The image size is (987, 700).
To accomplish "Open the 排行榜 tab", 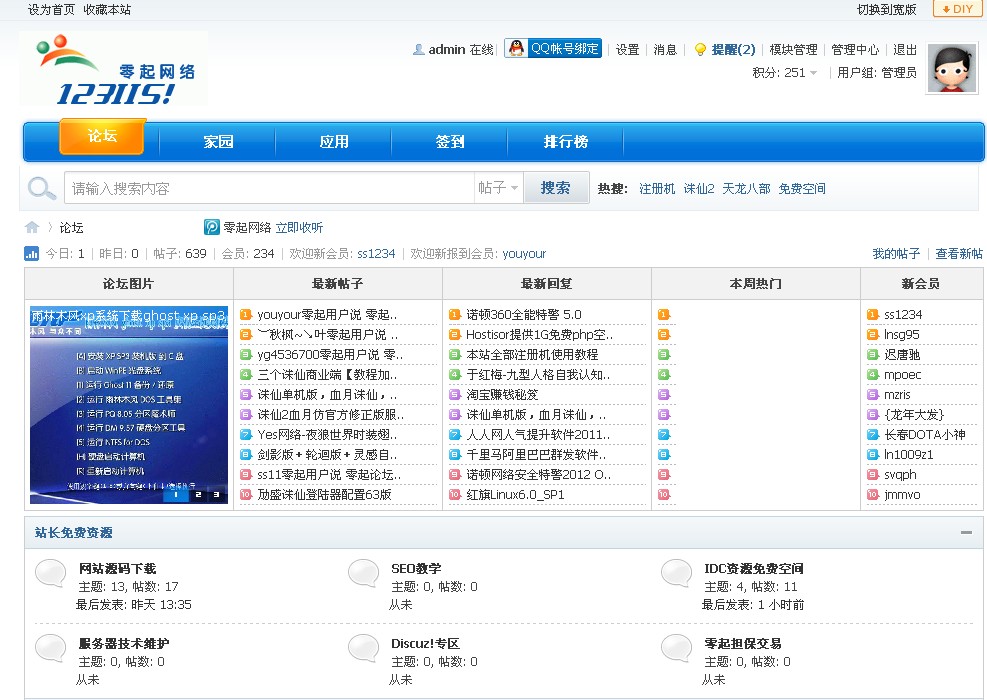I will click(565, 141).
